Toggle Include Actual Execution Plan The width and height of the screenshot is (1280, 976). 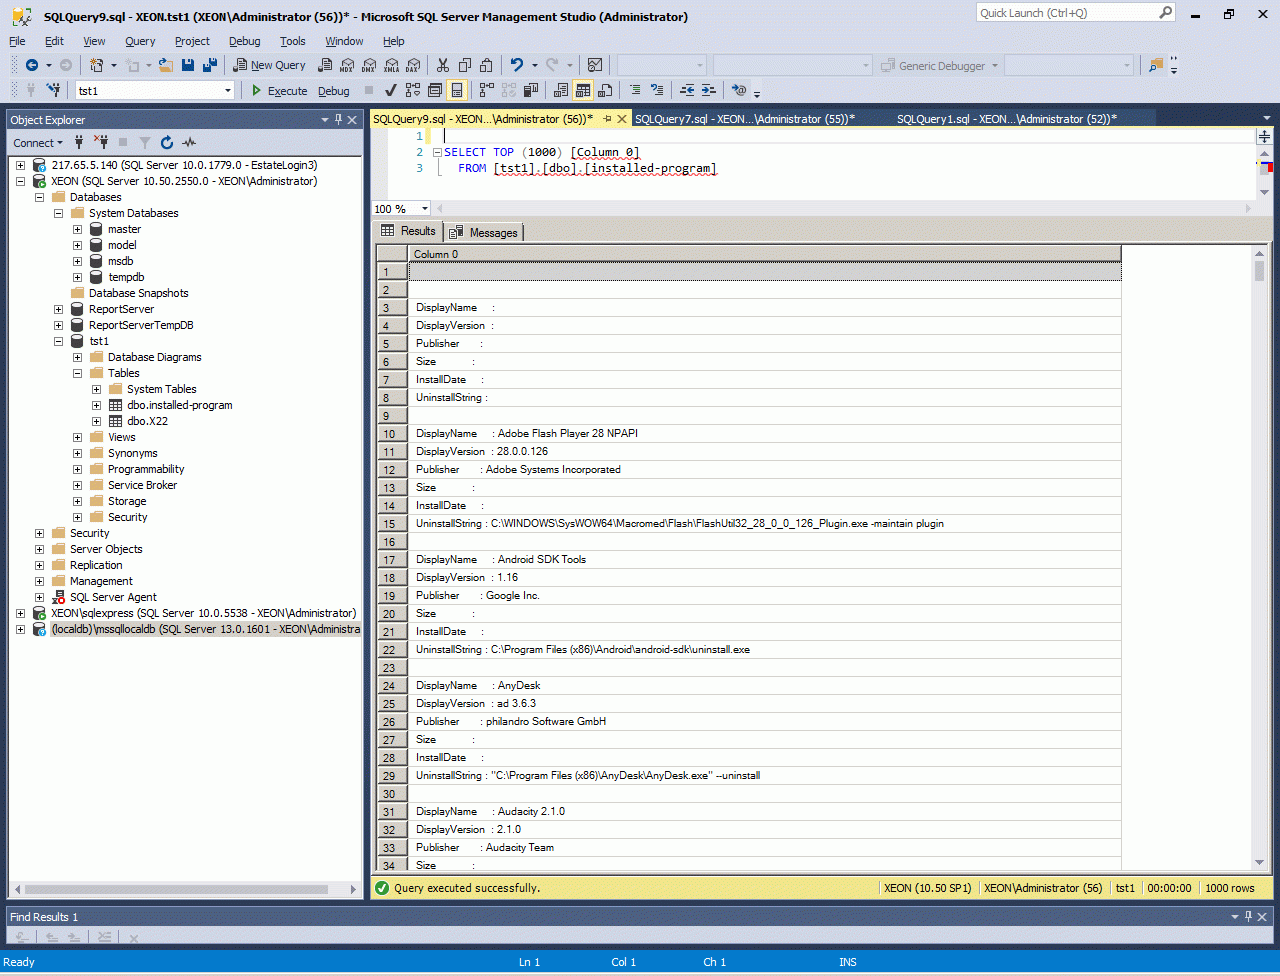coord(487,91)
